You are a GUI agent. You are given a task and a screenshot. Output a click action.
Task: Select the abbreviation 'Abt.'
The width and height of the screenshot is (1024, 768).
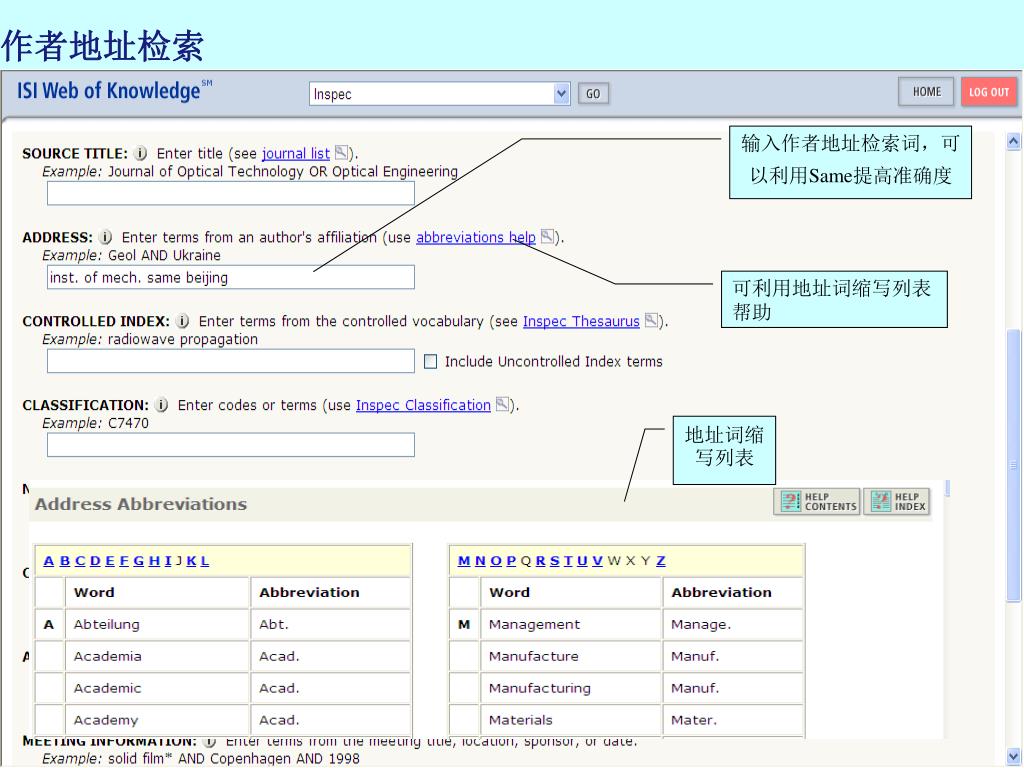pyautogui.click(x=274, y=625)
